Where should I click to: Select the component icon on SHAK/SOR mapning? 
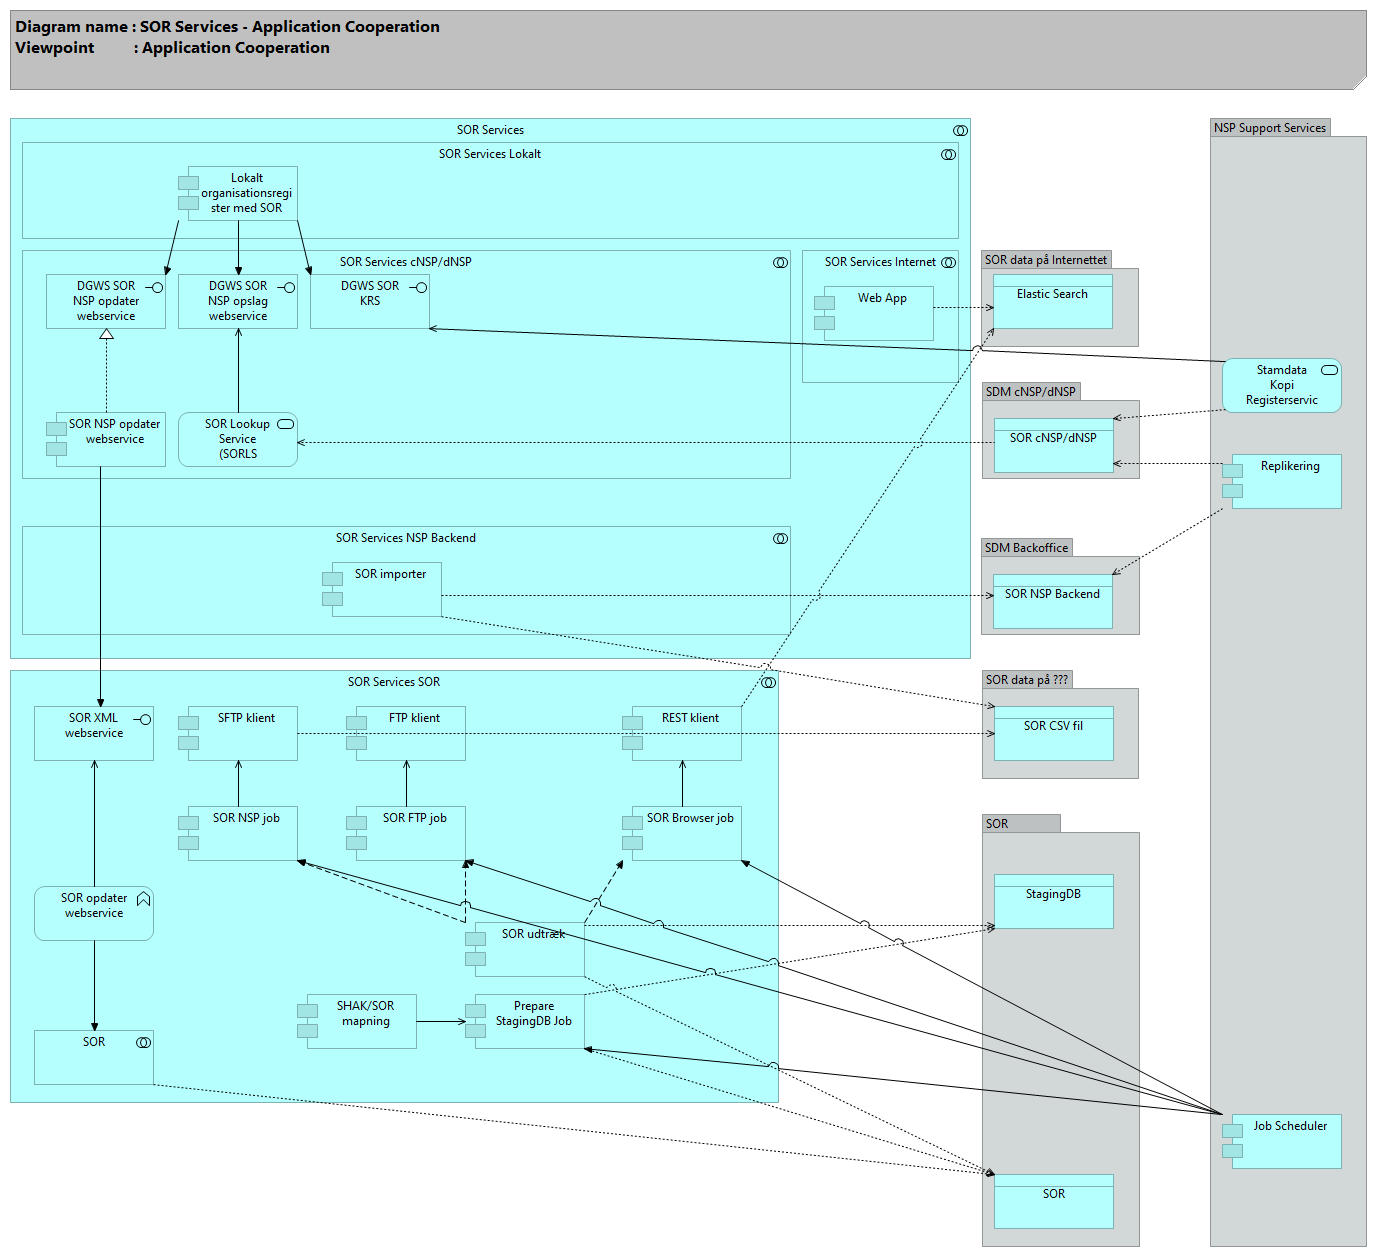307,1021
